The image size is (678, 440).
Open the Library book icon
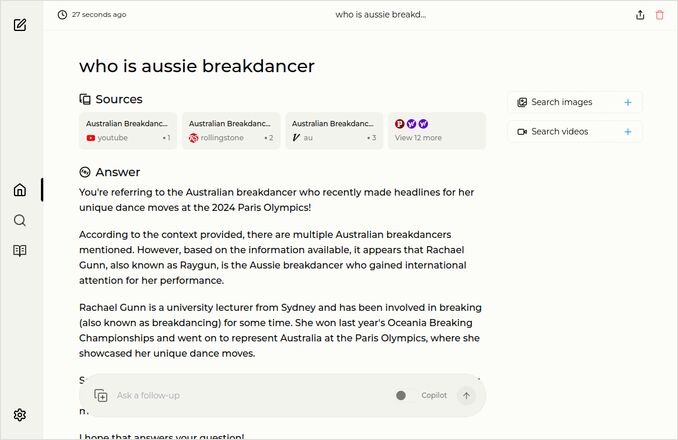(20, 250)
